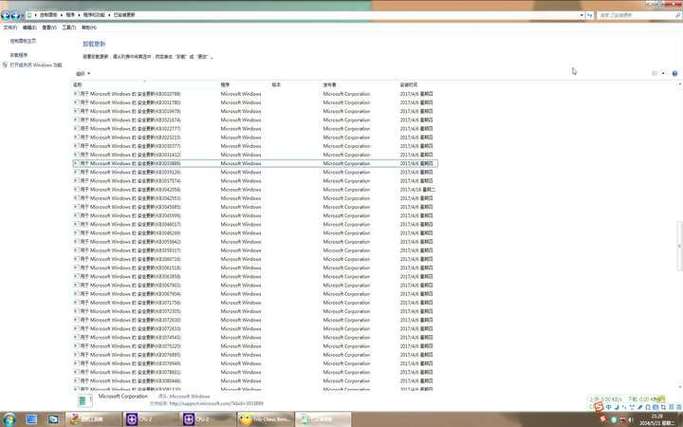Select the security update KB3071756 row
Screen dimensions: 683x427
[x=255, y=302]
